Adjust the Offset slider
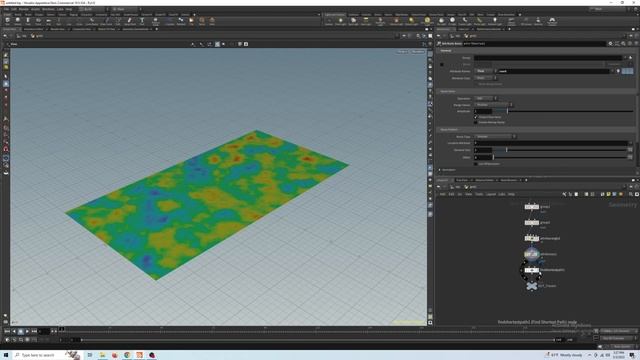Viewport: 640px width, 360px height. (x=560, y=157)
